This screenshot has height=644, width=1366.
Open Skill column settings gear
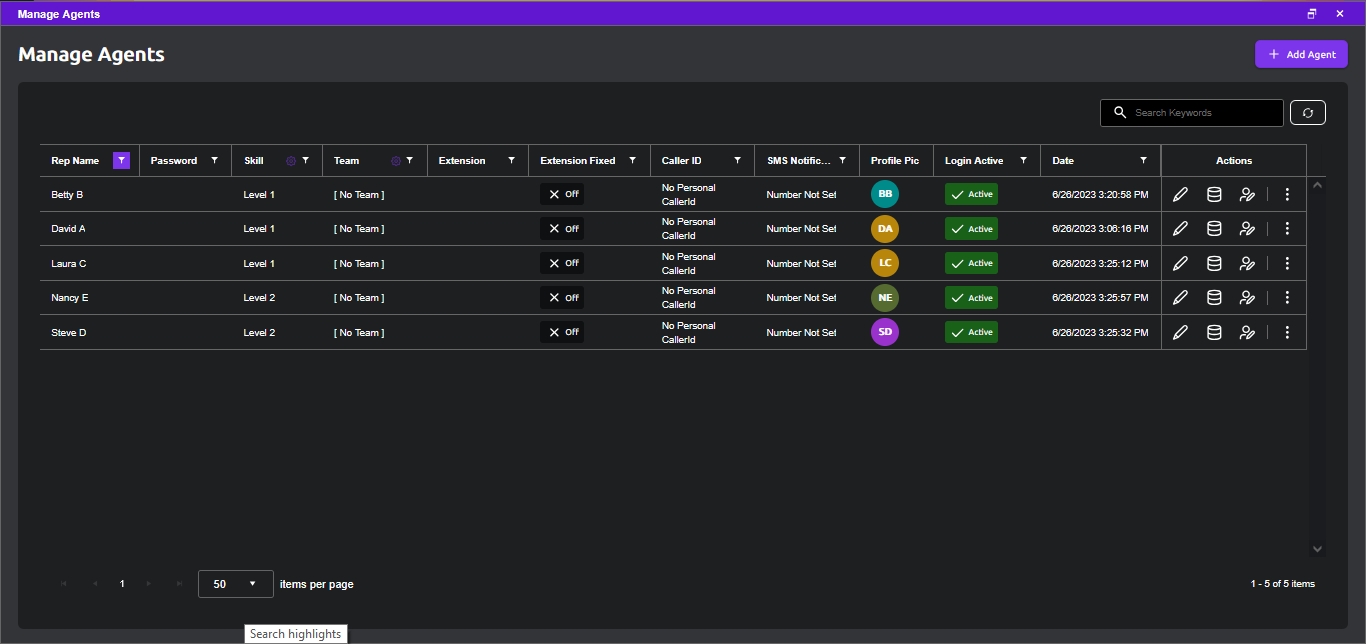[291, 161]
